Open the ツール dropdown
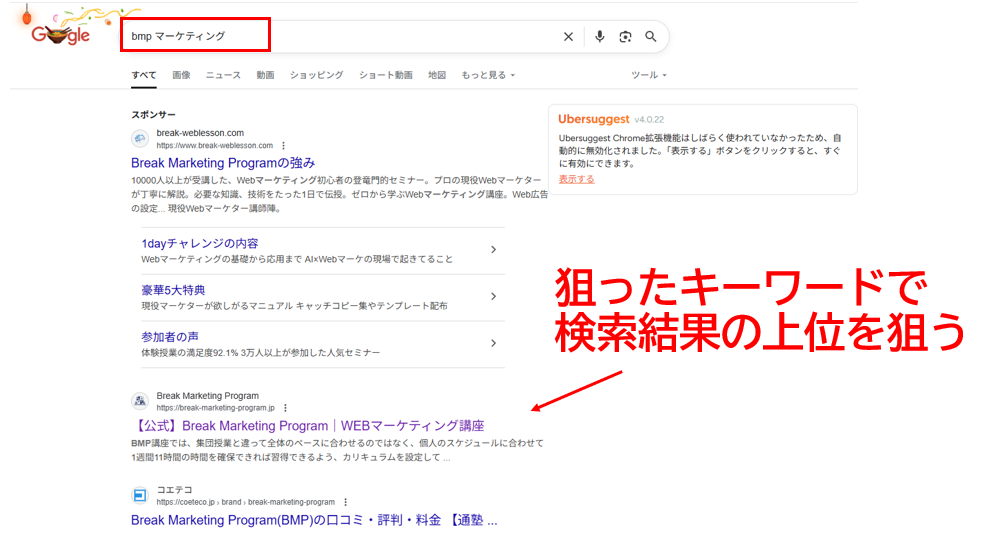The width and height of the screenshot is (982, 549). tap(649, 75)
